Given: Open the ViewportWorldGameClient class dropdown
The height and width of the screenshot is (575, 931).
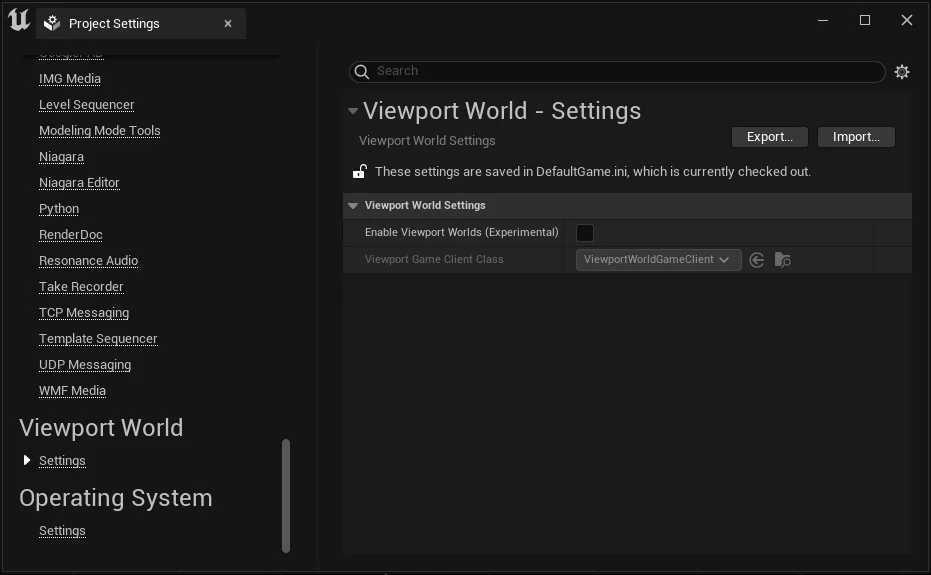Looking at the screenshot, I should point(658,260).
